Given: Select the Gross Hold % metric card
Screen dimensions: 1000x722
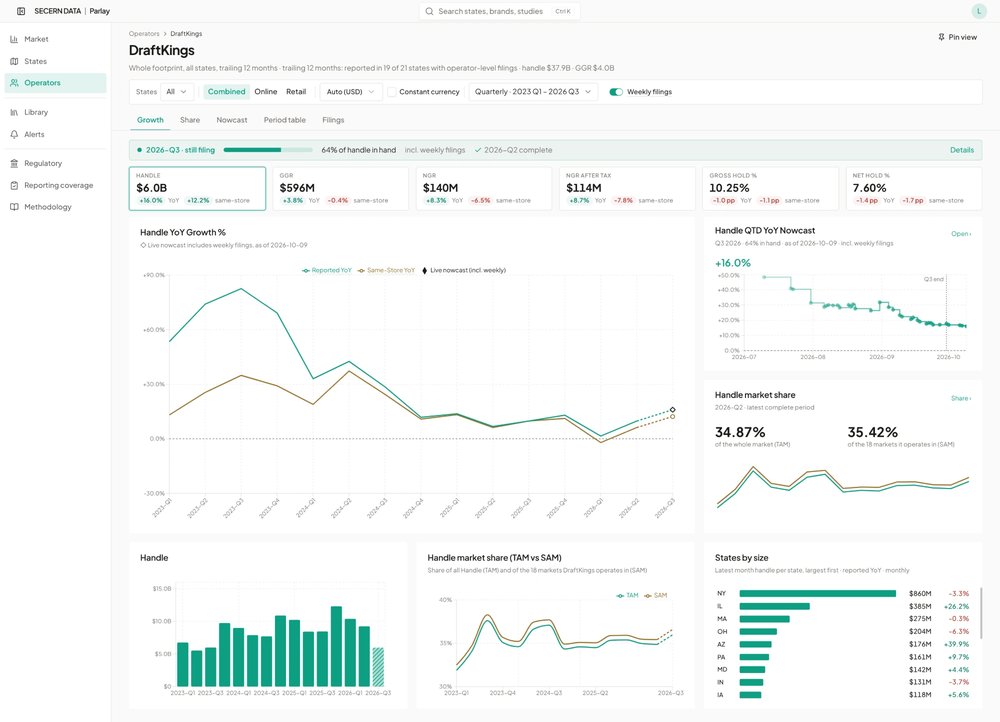Looking at the screenshot, I should coord(770,188).
